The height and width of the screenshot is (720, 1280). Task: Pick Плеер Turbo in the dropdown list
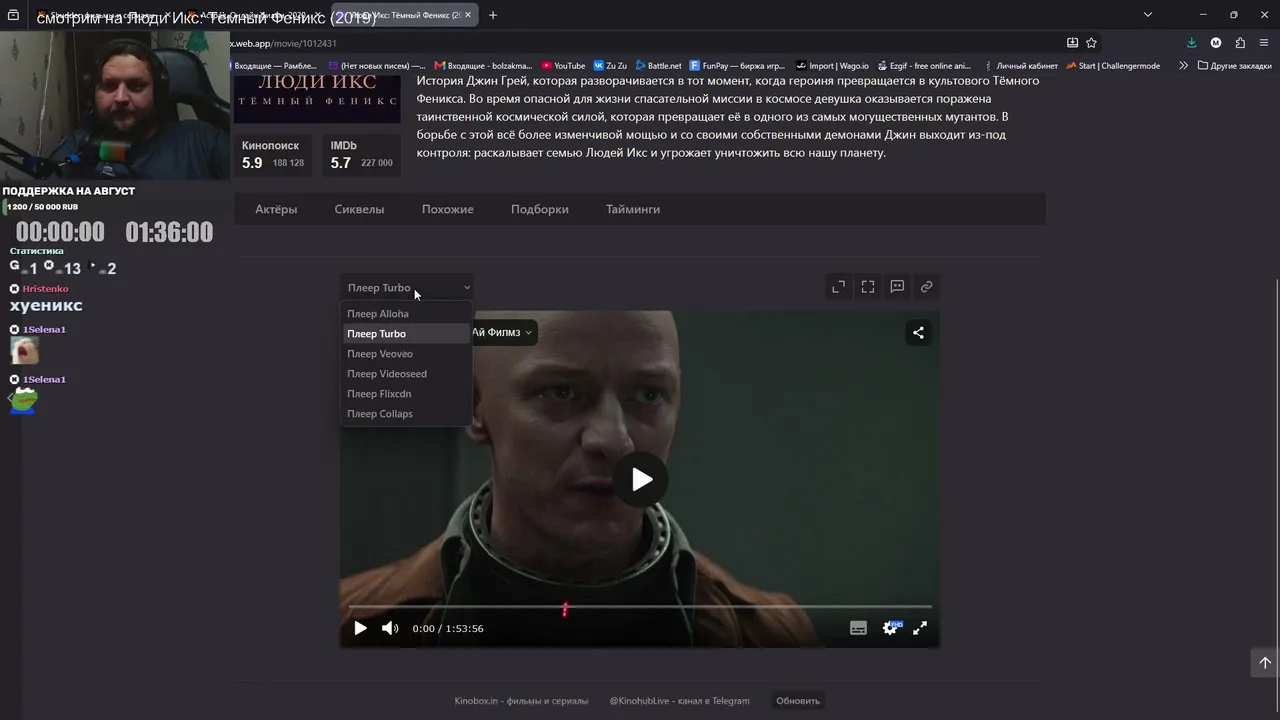click(x=406, y=334)
